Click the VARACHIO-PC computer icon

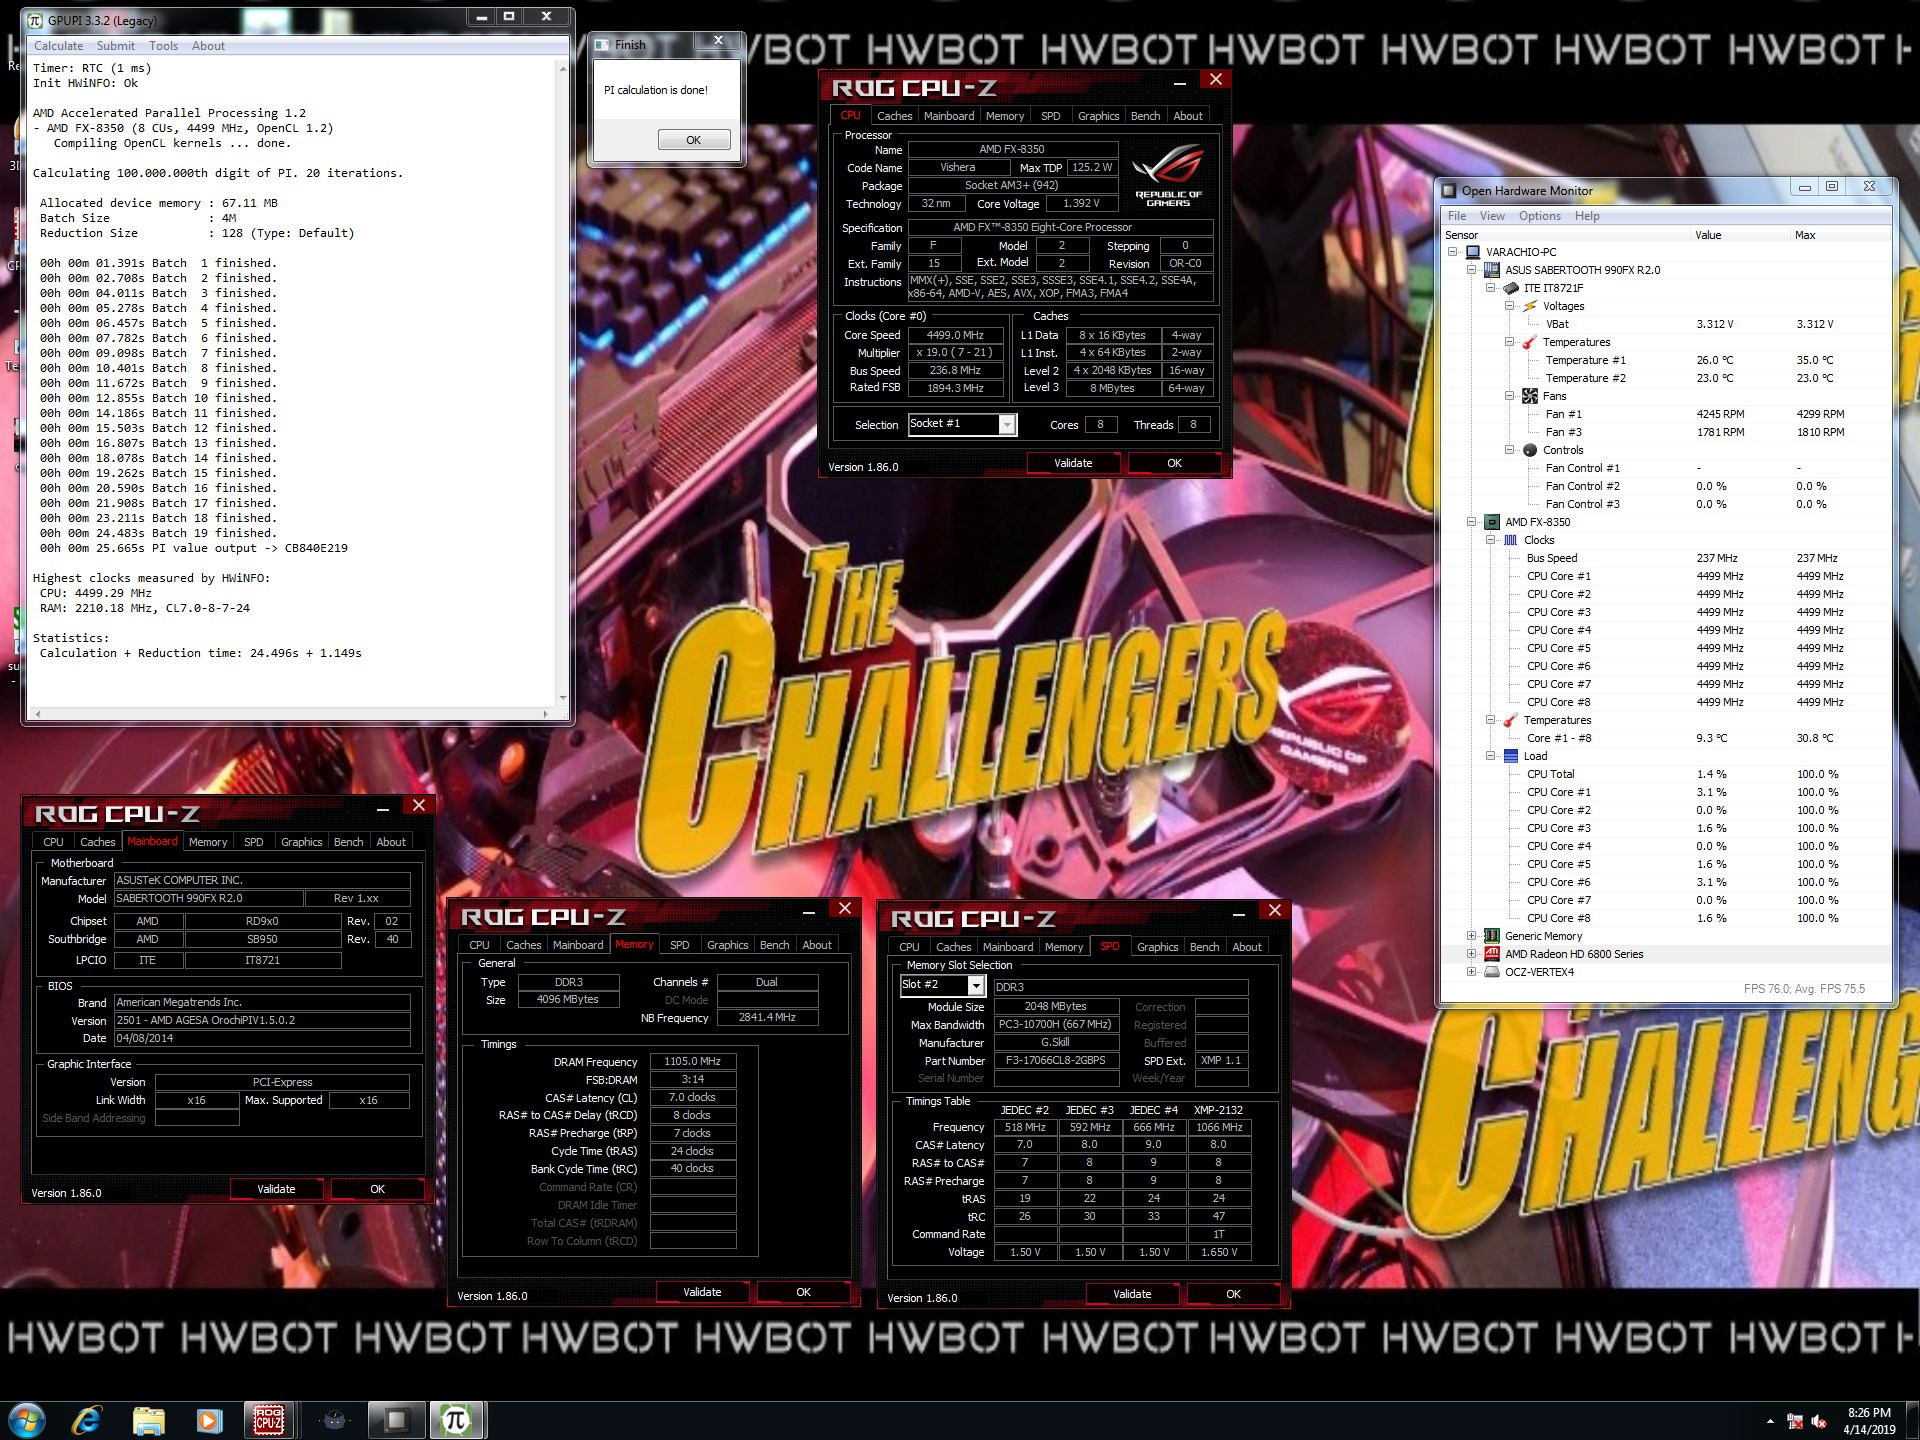coord(1472,252)
